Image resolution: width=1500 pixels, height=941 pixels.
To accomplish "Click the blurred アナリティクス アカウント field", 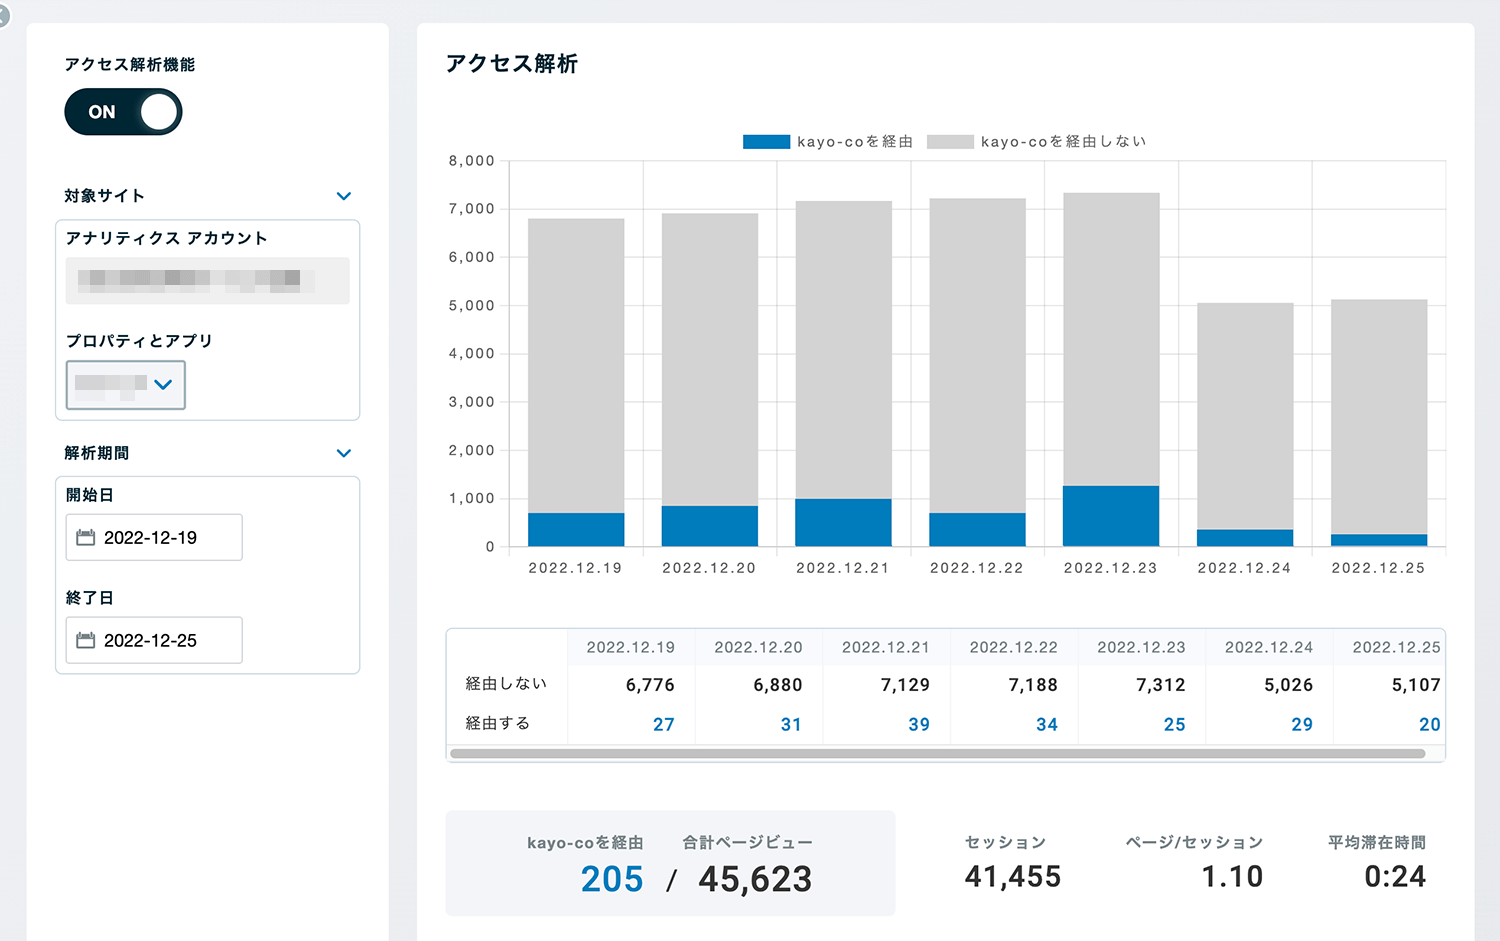I will coord(207,280).
